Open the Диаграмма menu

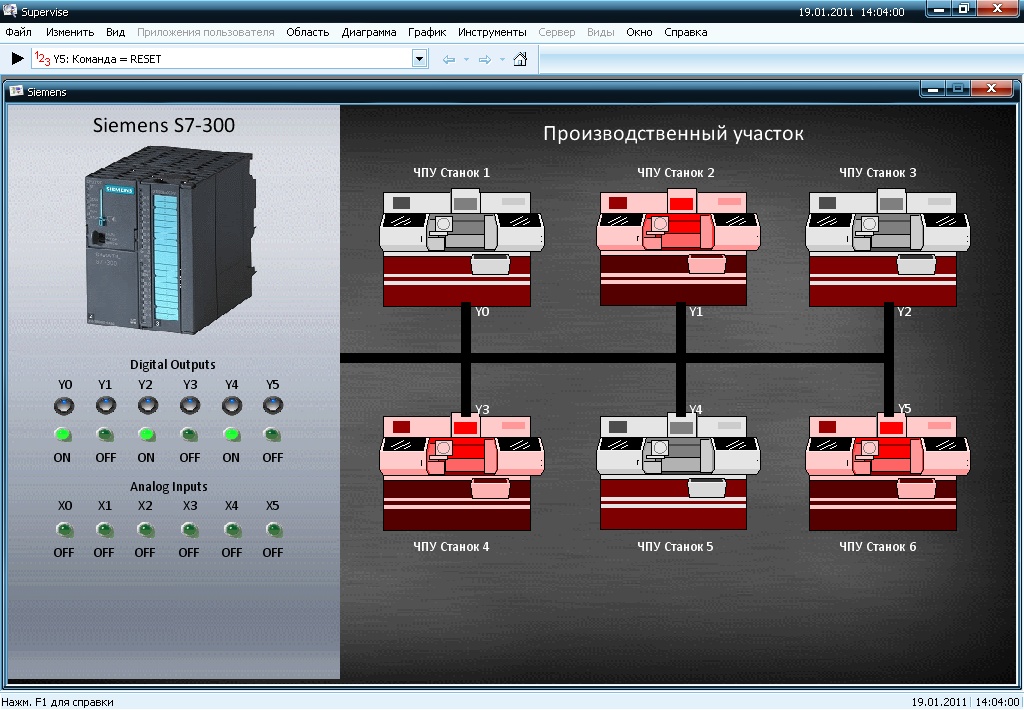click(369, 32)
